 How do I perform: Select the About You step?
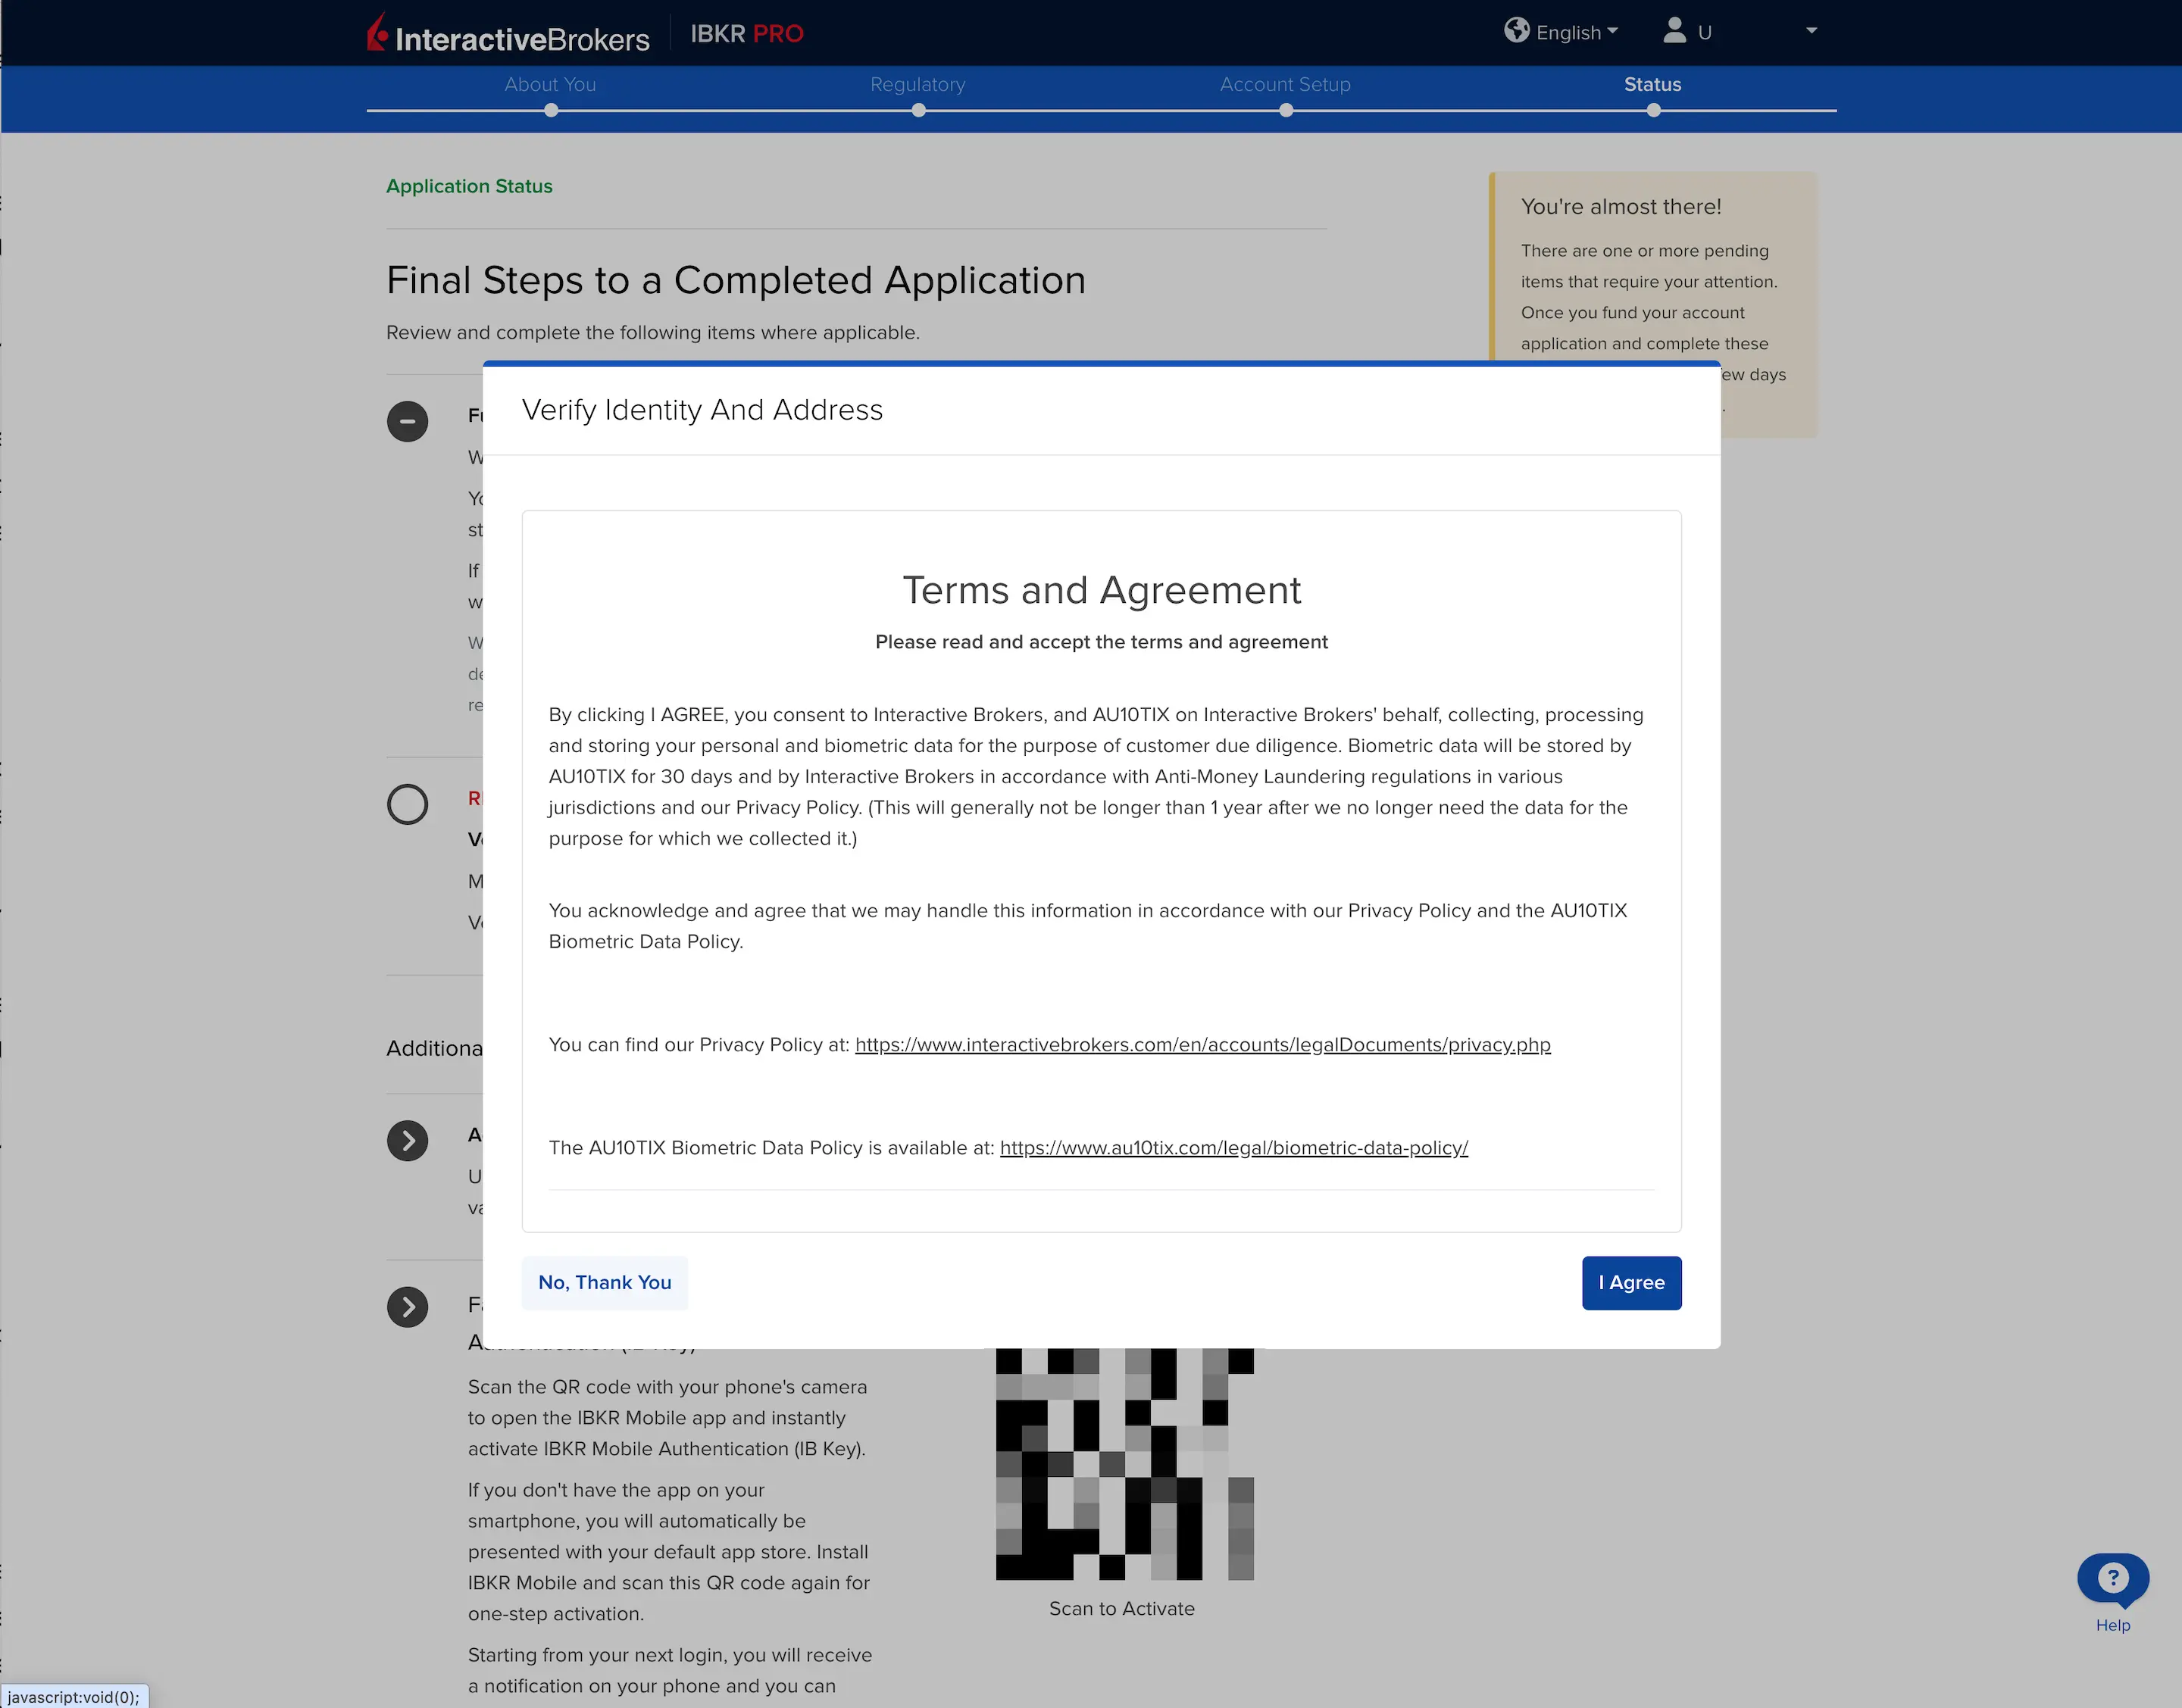coord(549,85)
